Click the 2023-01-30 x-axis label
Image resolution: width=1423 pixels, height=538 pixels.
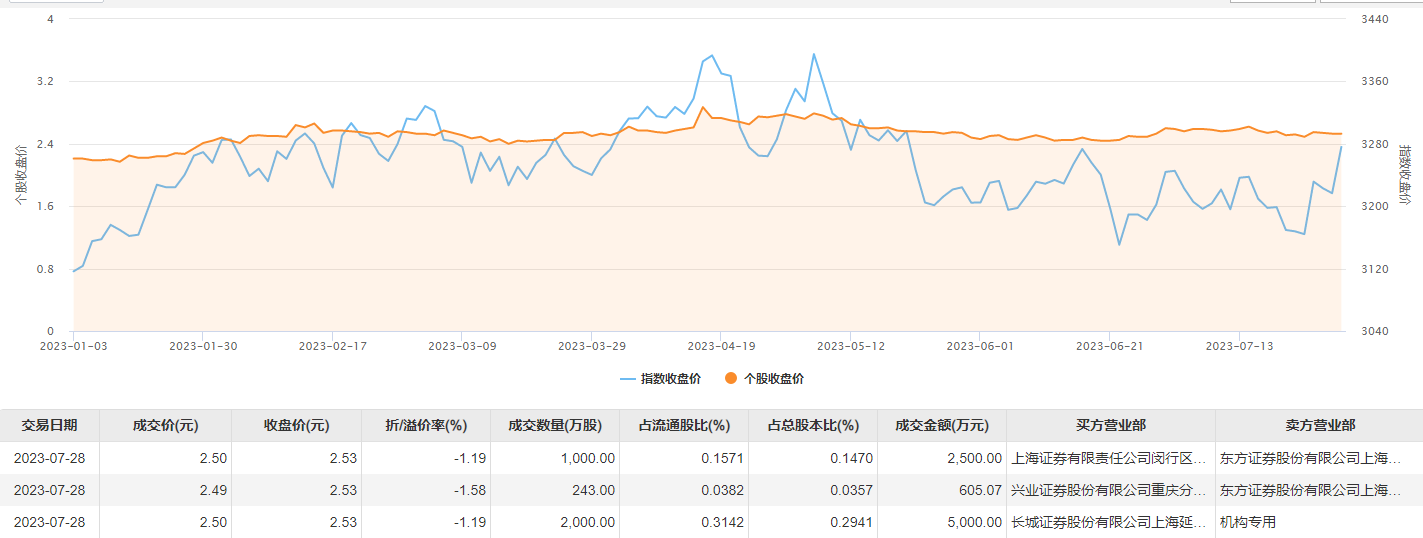[x=202, y=346]
